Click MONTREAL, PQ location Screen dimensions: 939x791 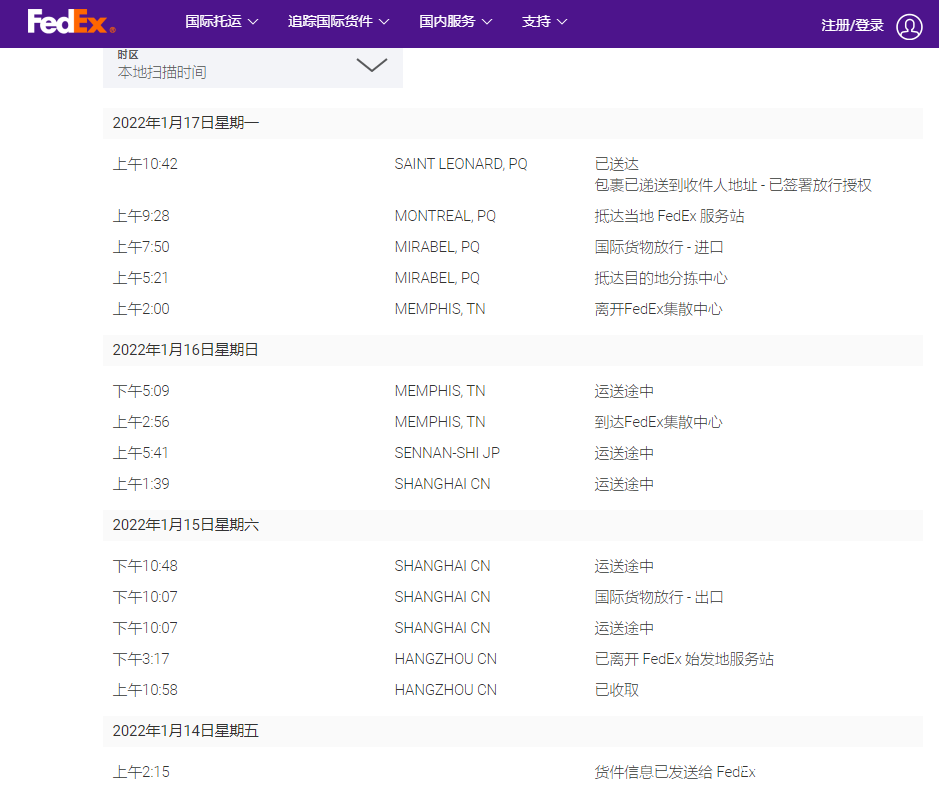tap(445, 216)
